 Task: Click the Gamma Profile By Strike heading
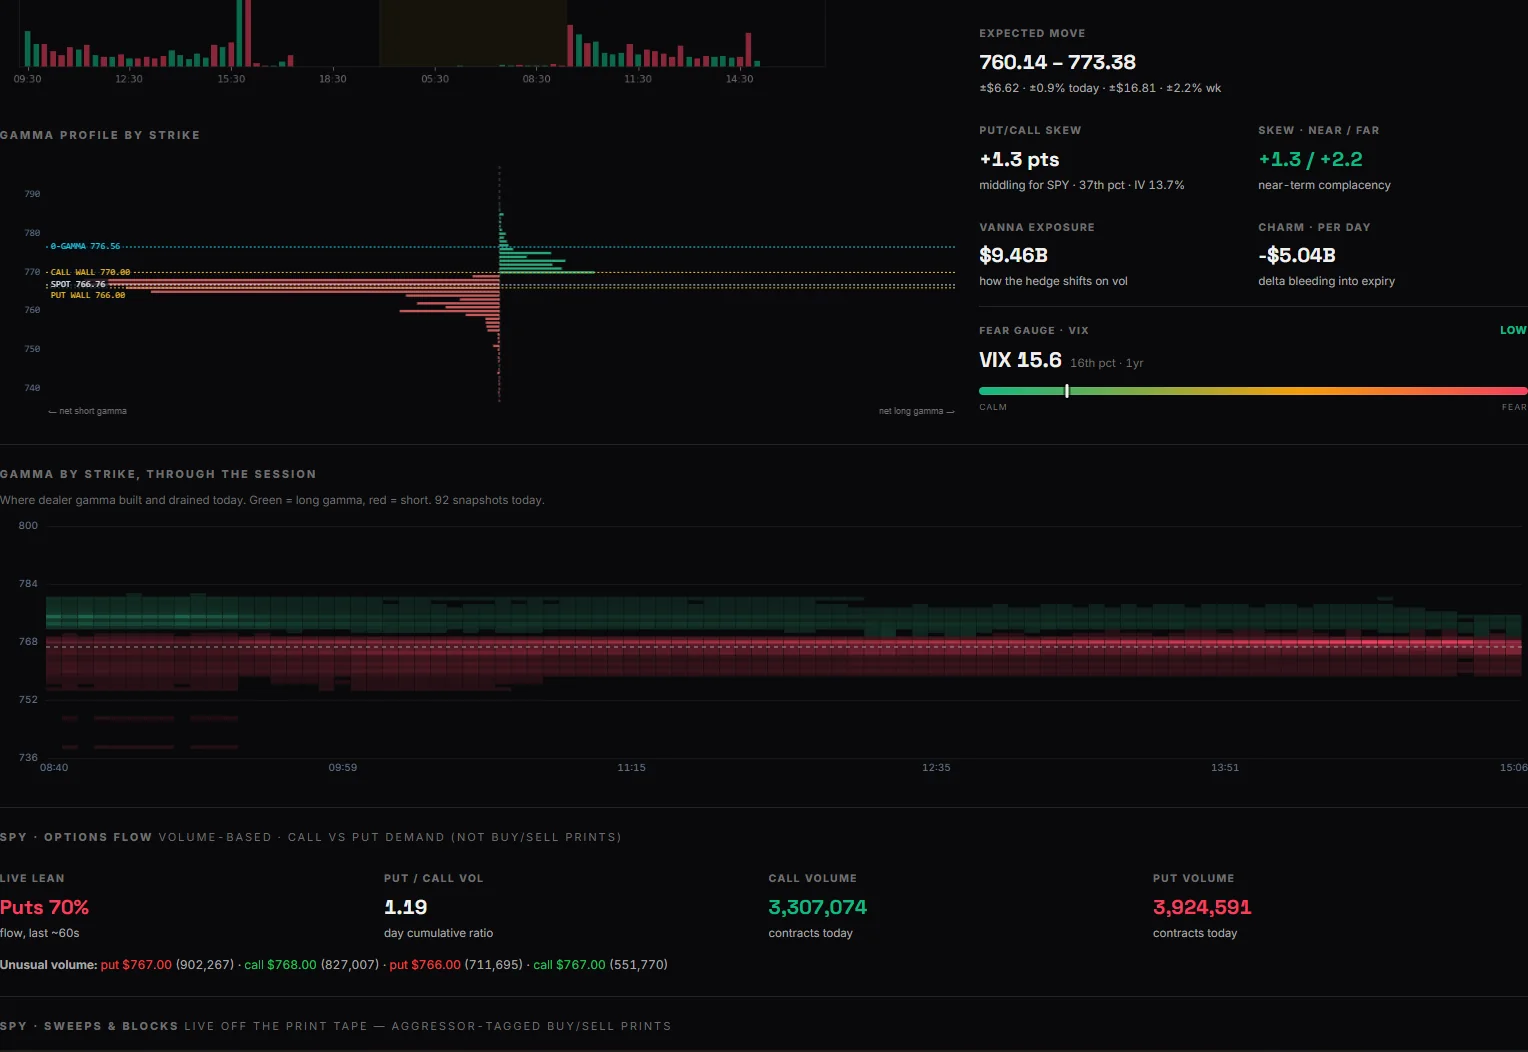tap(100, 135)
